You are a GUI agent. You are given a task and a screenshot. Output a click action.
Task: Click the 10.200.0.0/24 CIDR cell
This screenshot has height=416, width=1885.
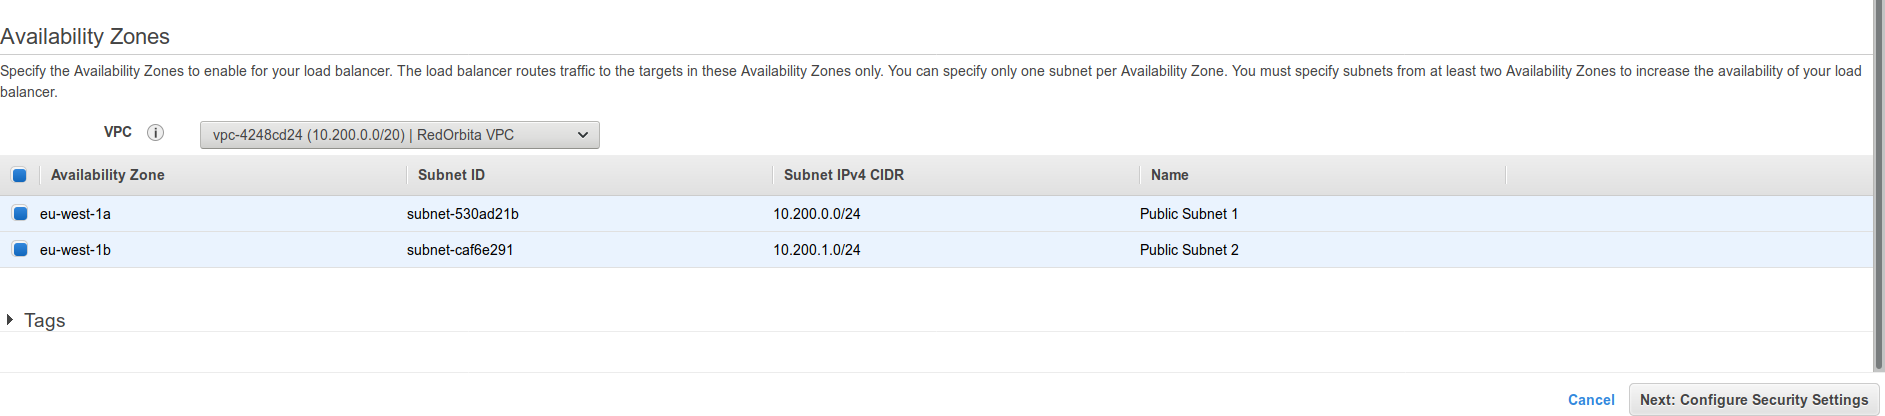816,214
